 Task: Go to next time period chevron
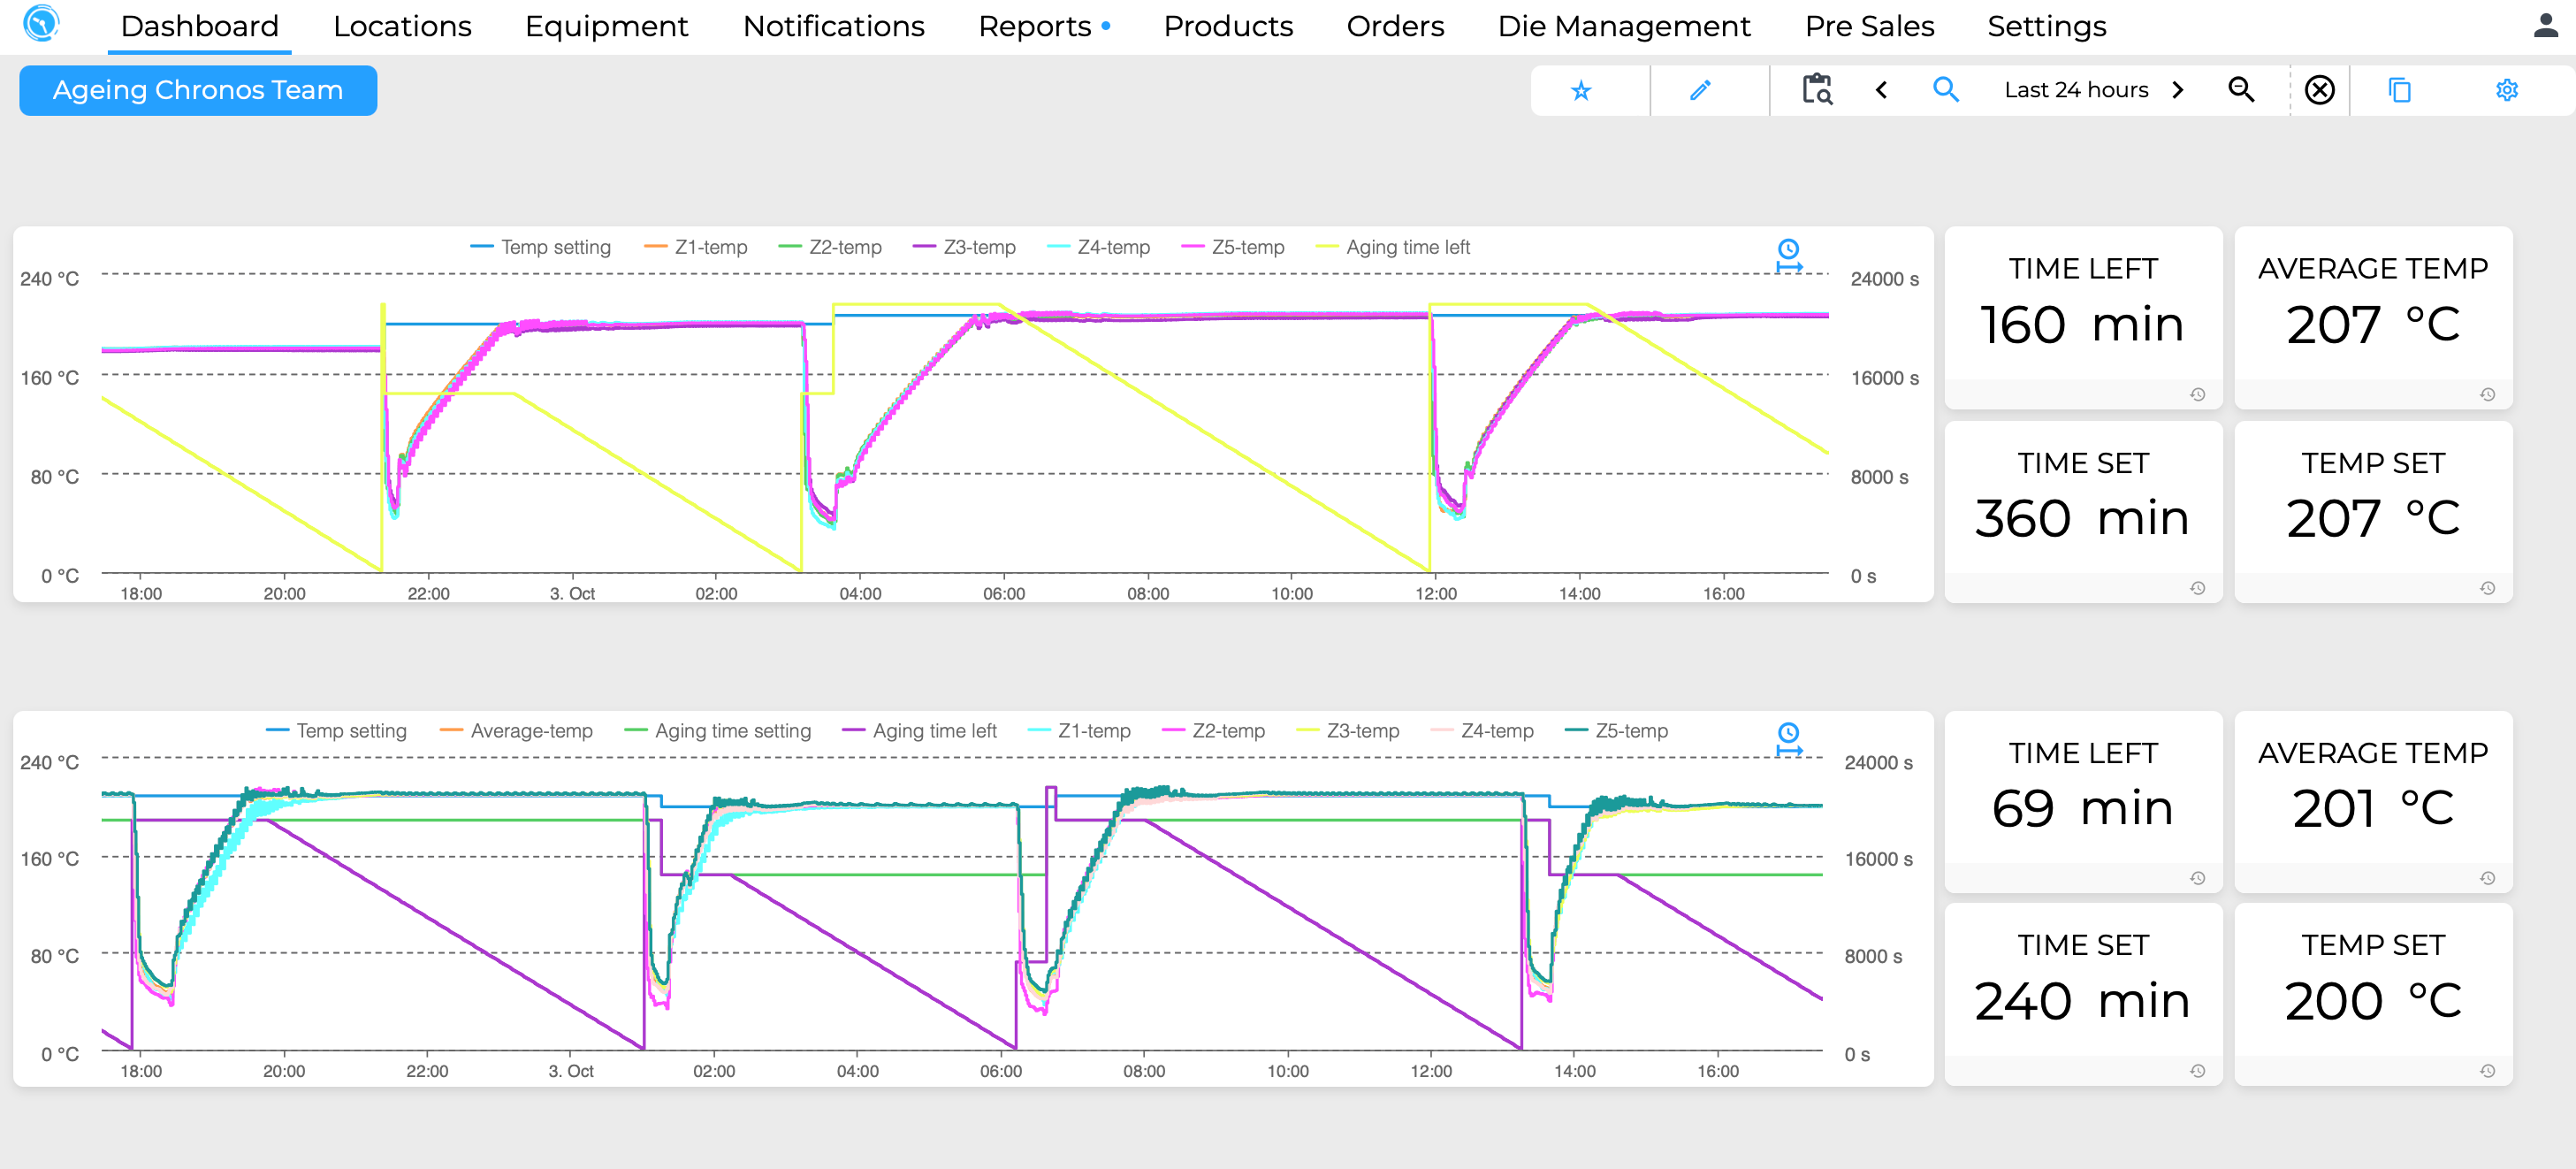pyautogui.click(x=2178, y=90)
